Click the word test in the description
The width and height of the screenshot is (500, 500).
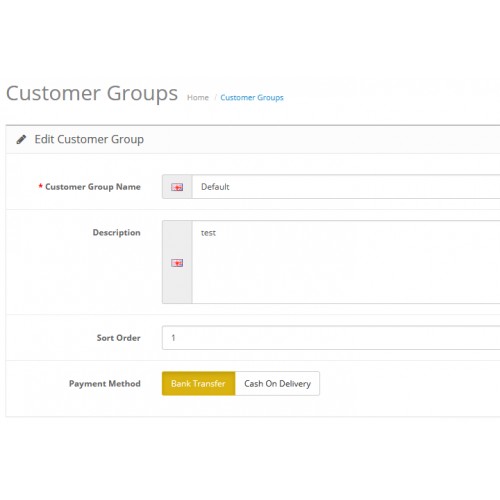tap(208, 233)
